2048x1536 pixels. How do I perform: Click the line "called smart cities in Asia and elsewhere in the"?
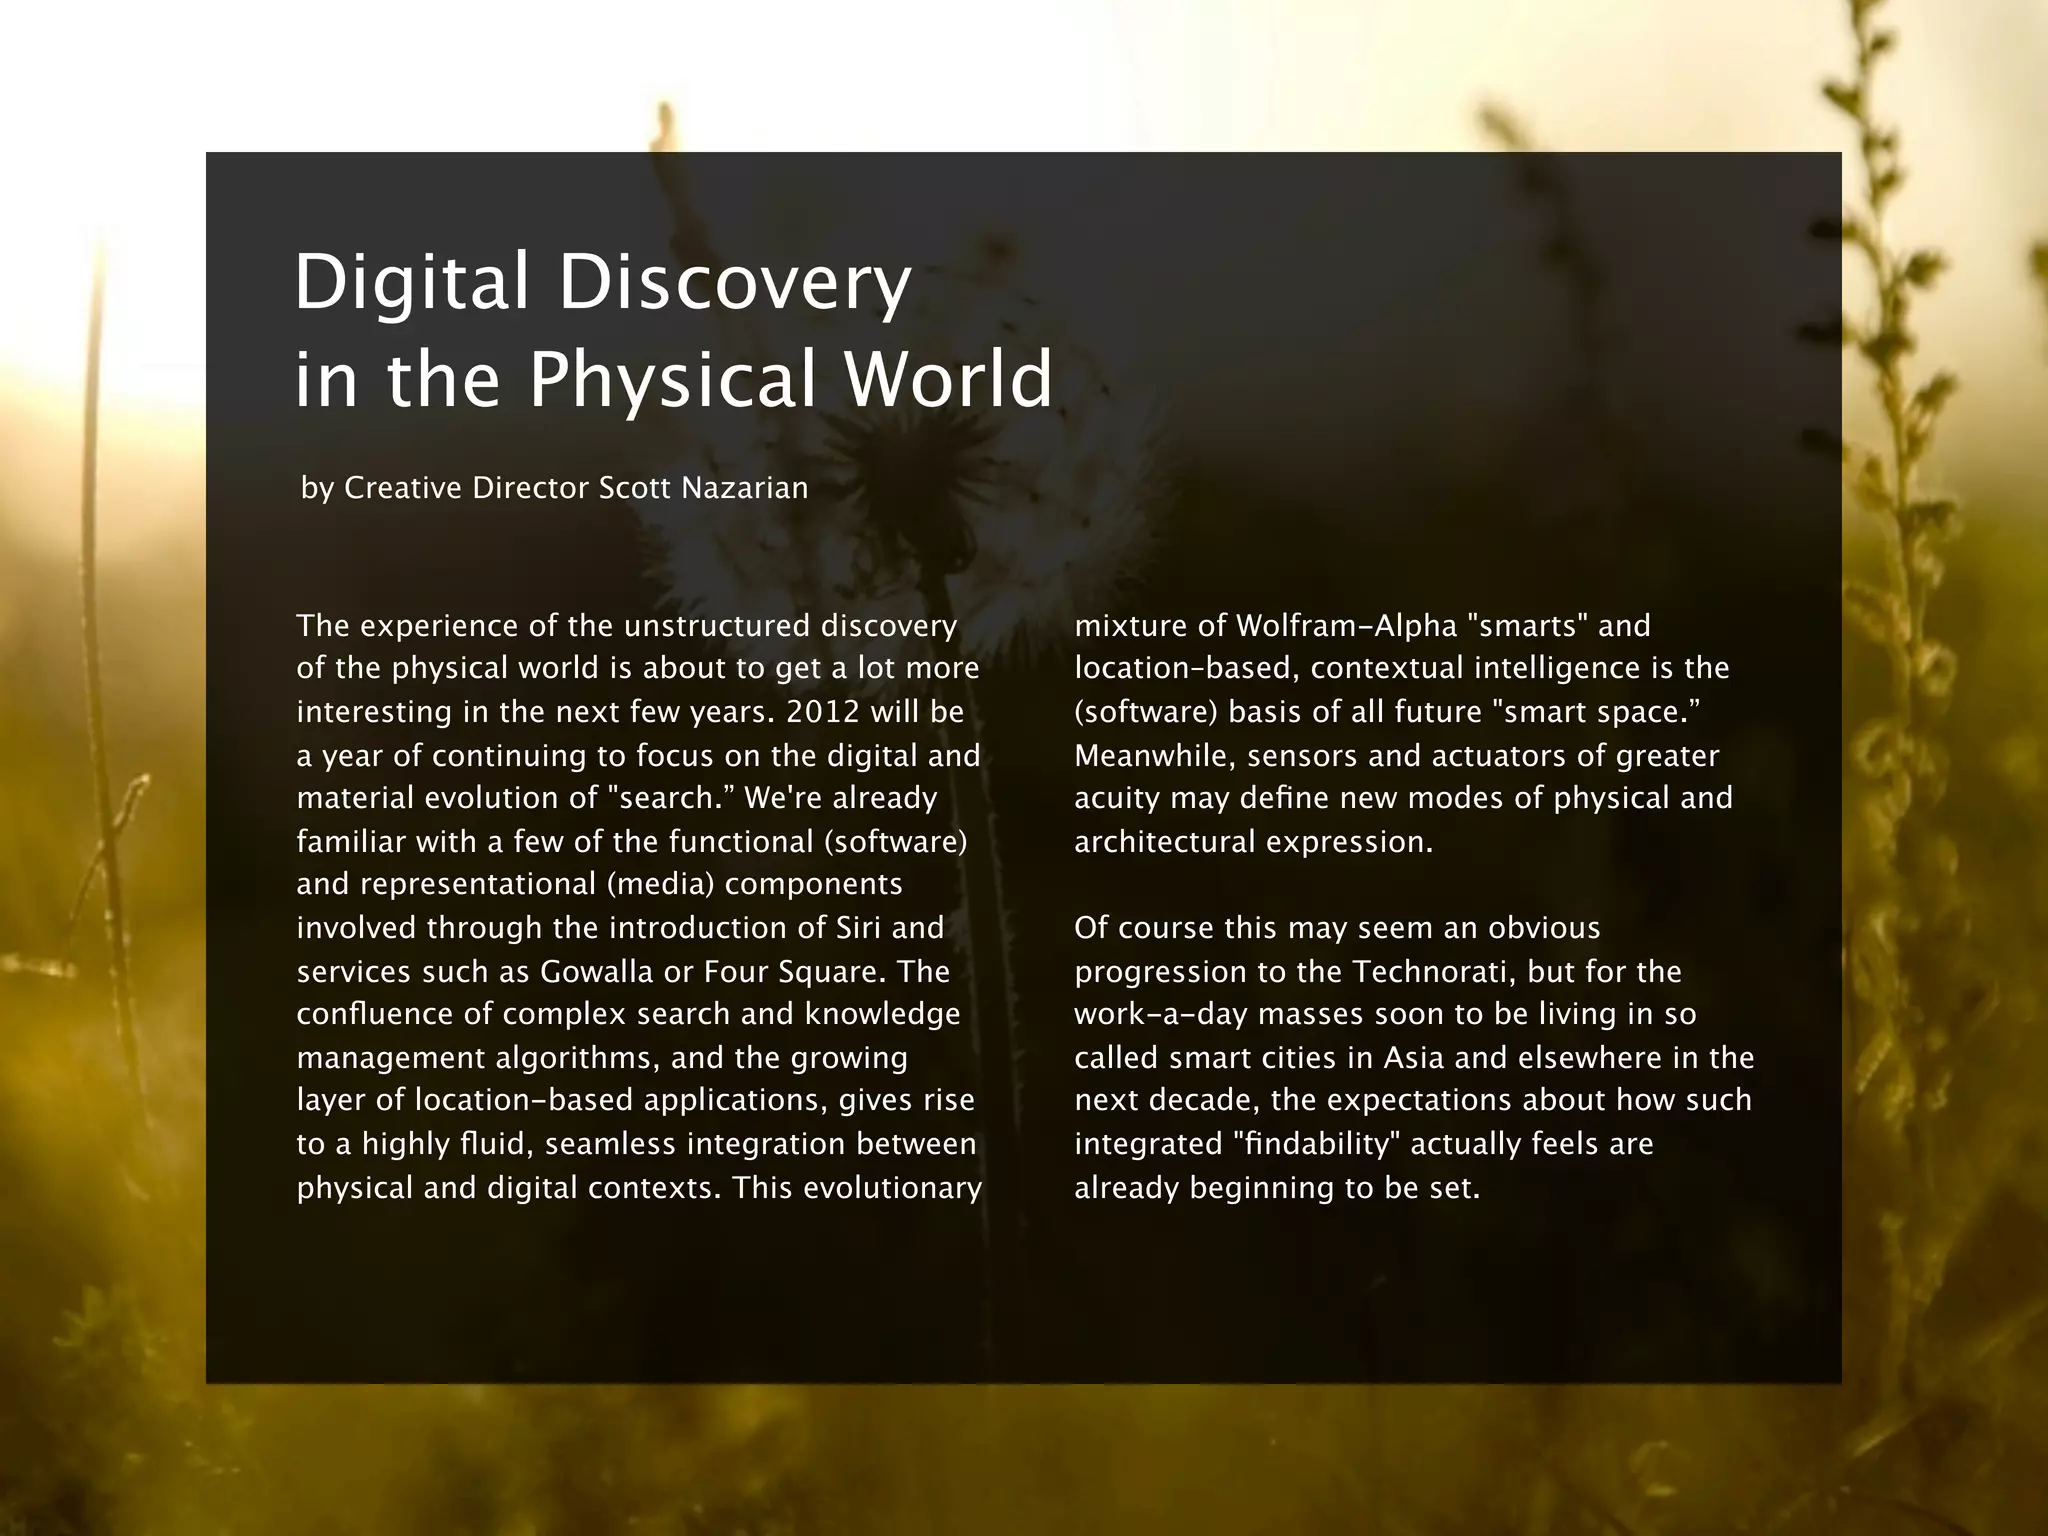tap(1414, 1058)
